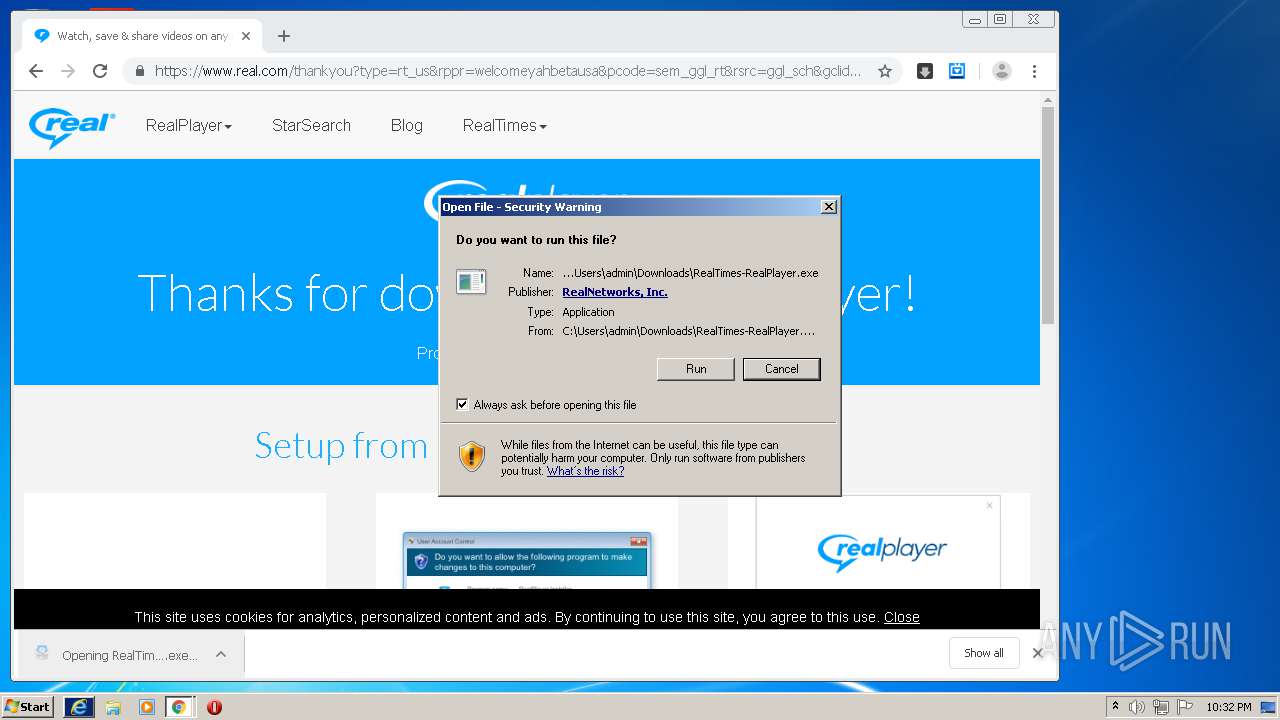The image size is (1280, 720).
Task: Uncheck Always ask before opening this file
Action: click(x=462, y=404)
